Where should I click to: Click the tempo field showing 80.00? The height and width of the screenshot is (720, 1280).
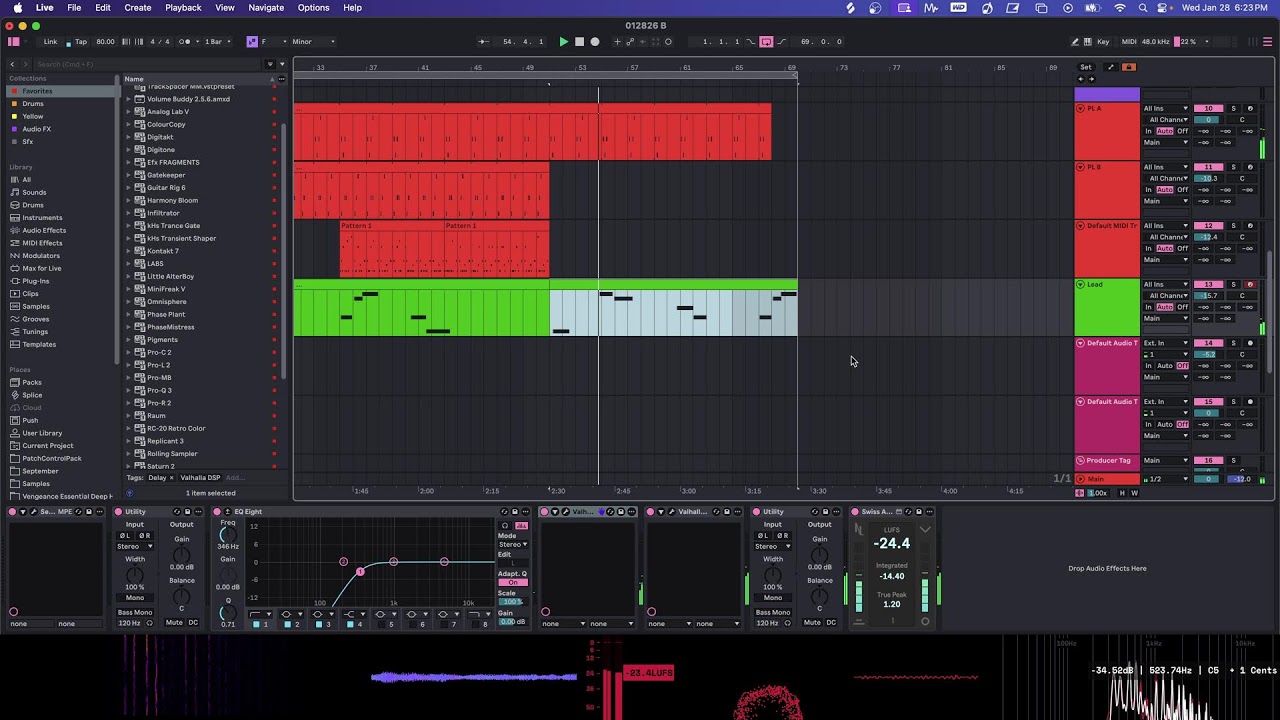click(105, 42)
